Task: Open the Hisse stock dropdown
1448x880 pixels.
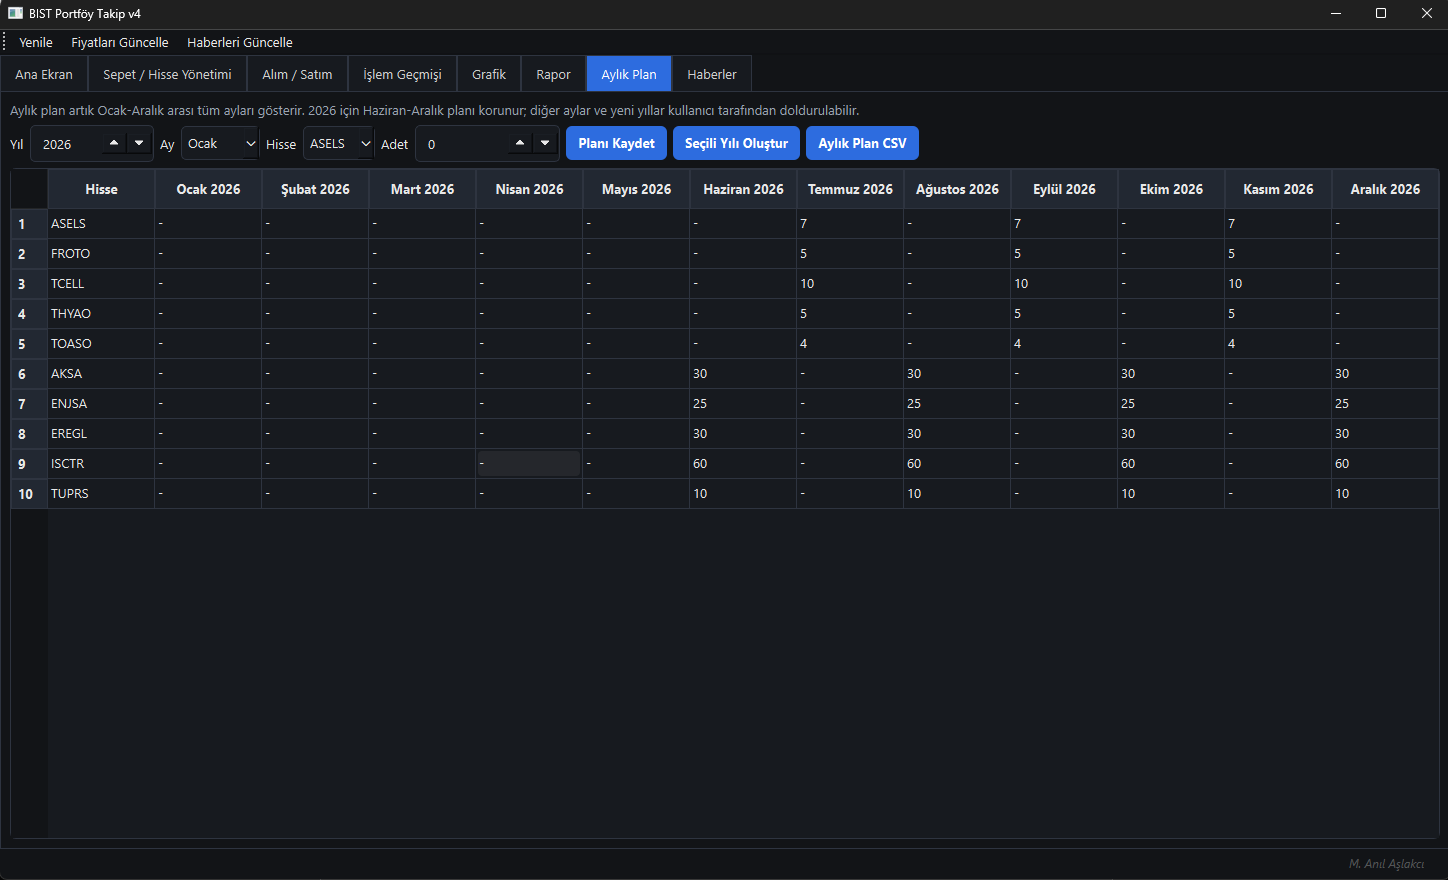Action: (339, 143)
